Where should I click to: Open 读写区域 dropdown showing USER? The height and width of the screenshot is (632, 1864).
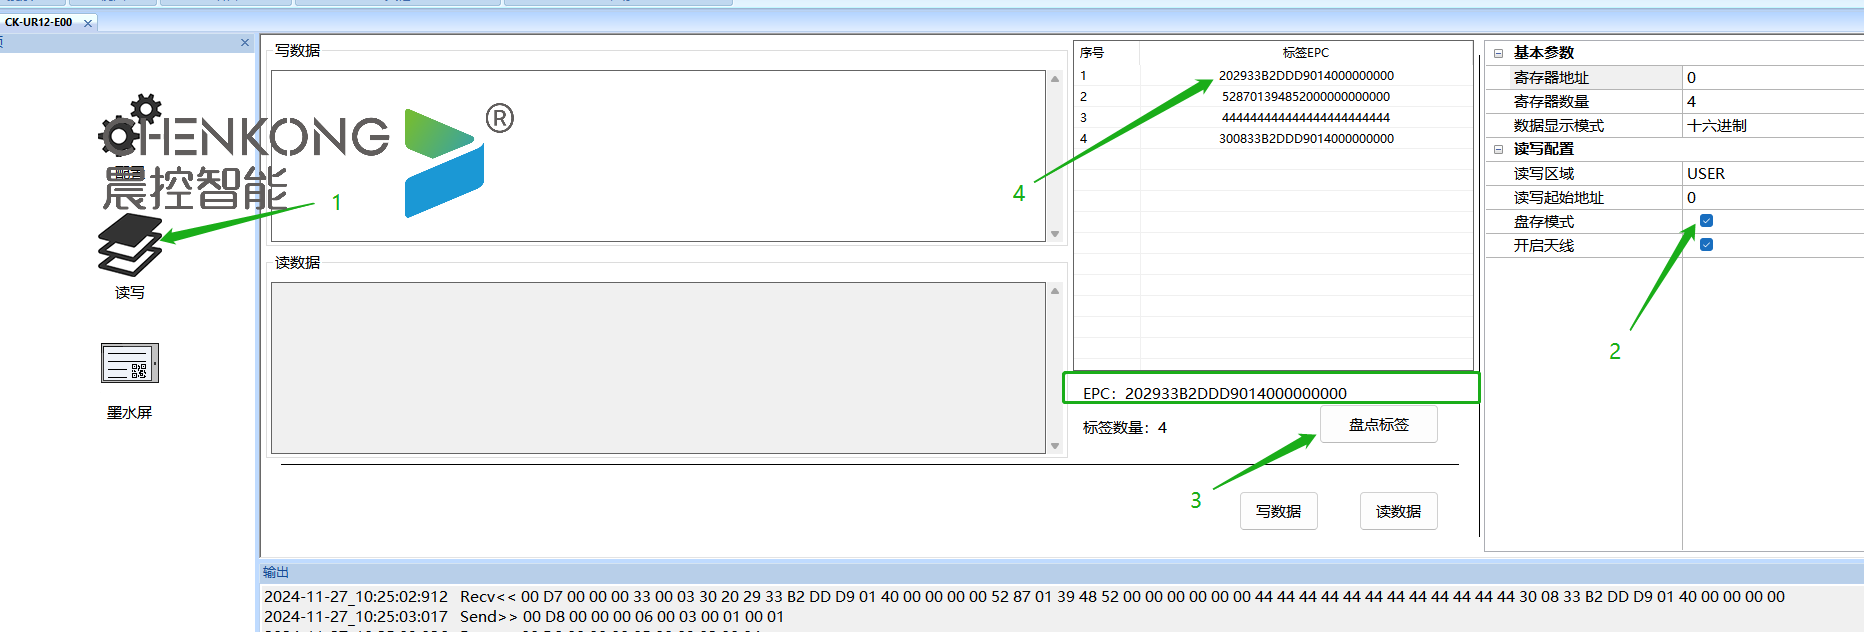(1770, 174)
